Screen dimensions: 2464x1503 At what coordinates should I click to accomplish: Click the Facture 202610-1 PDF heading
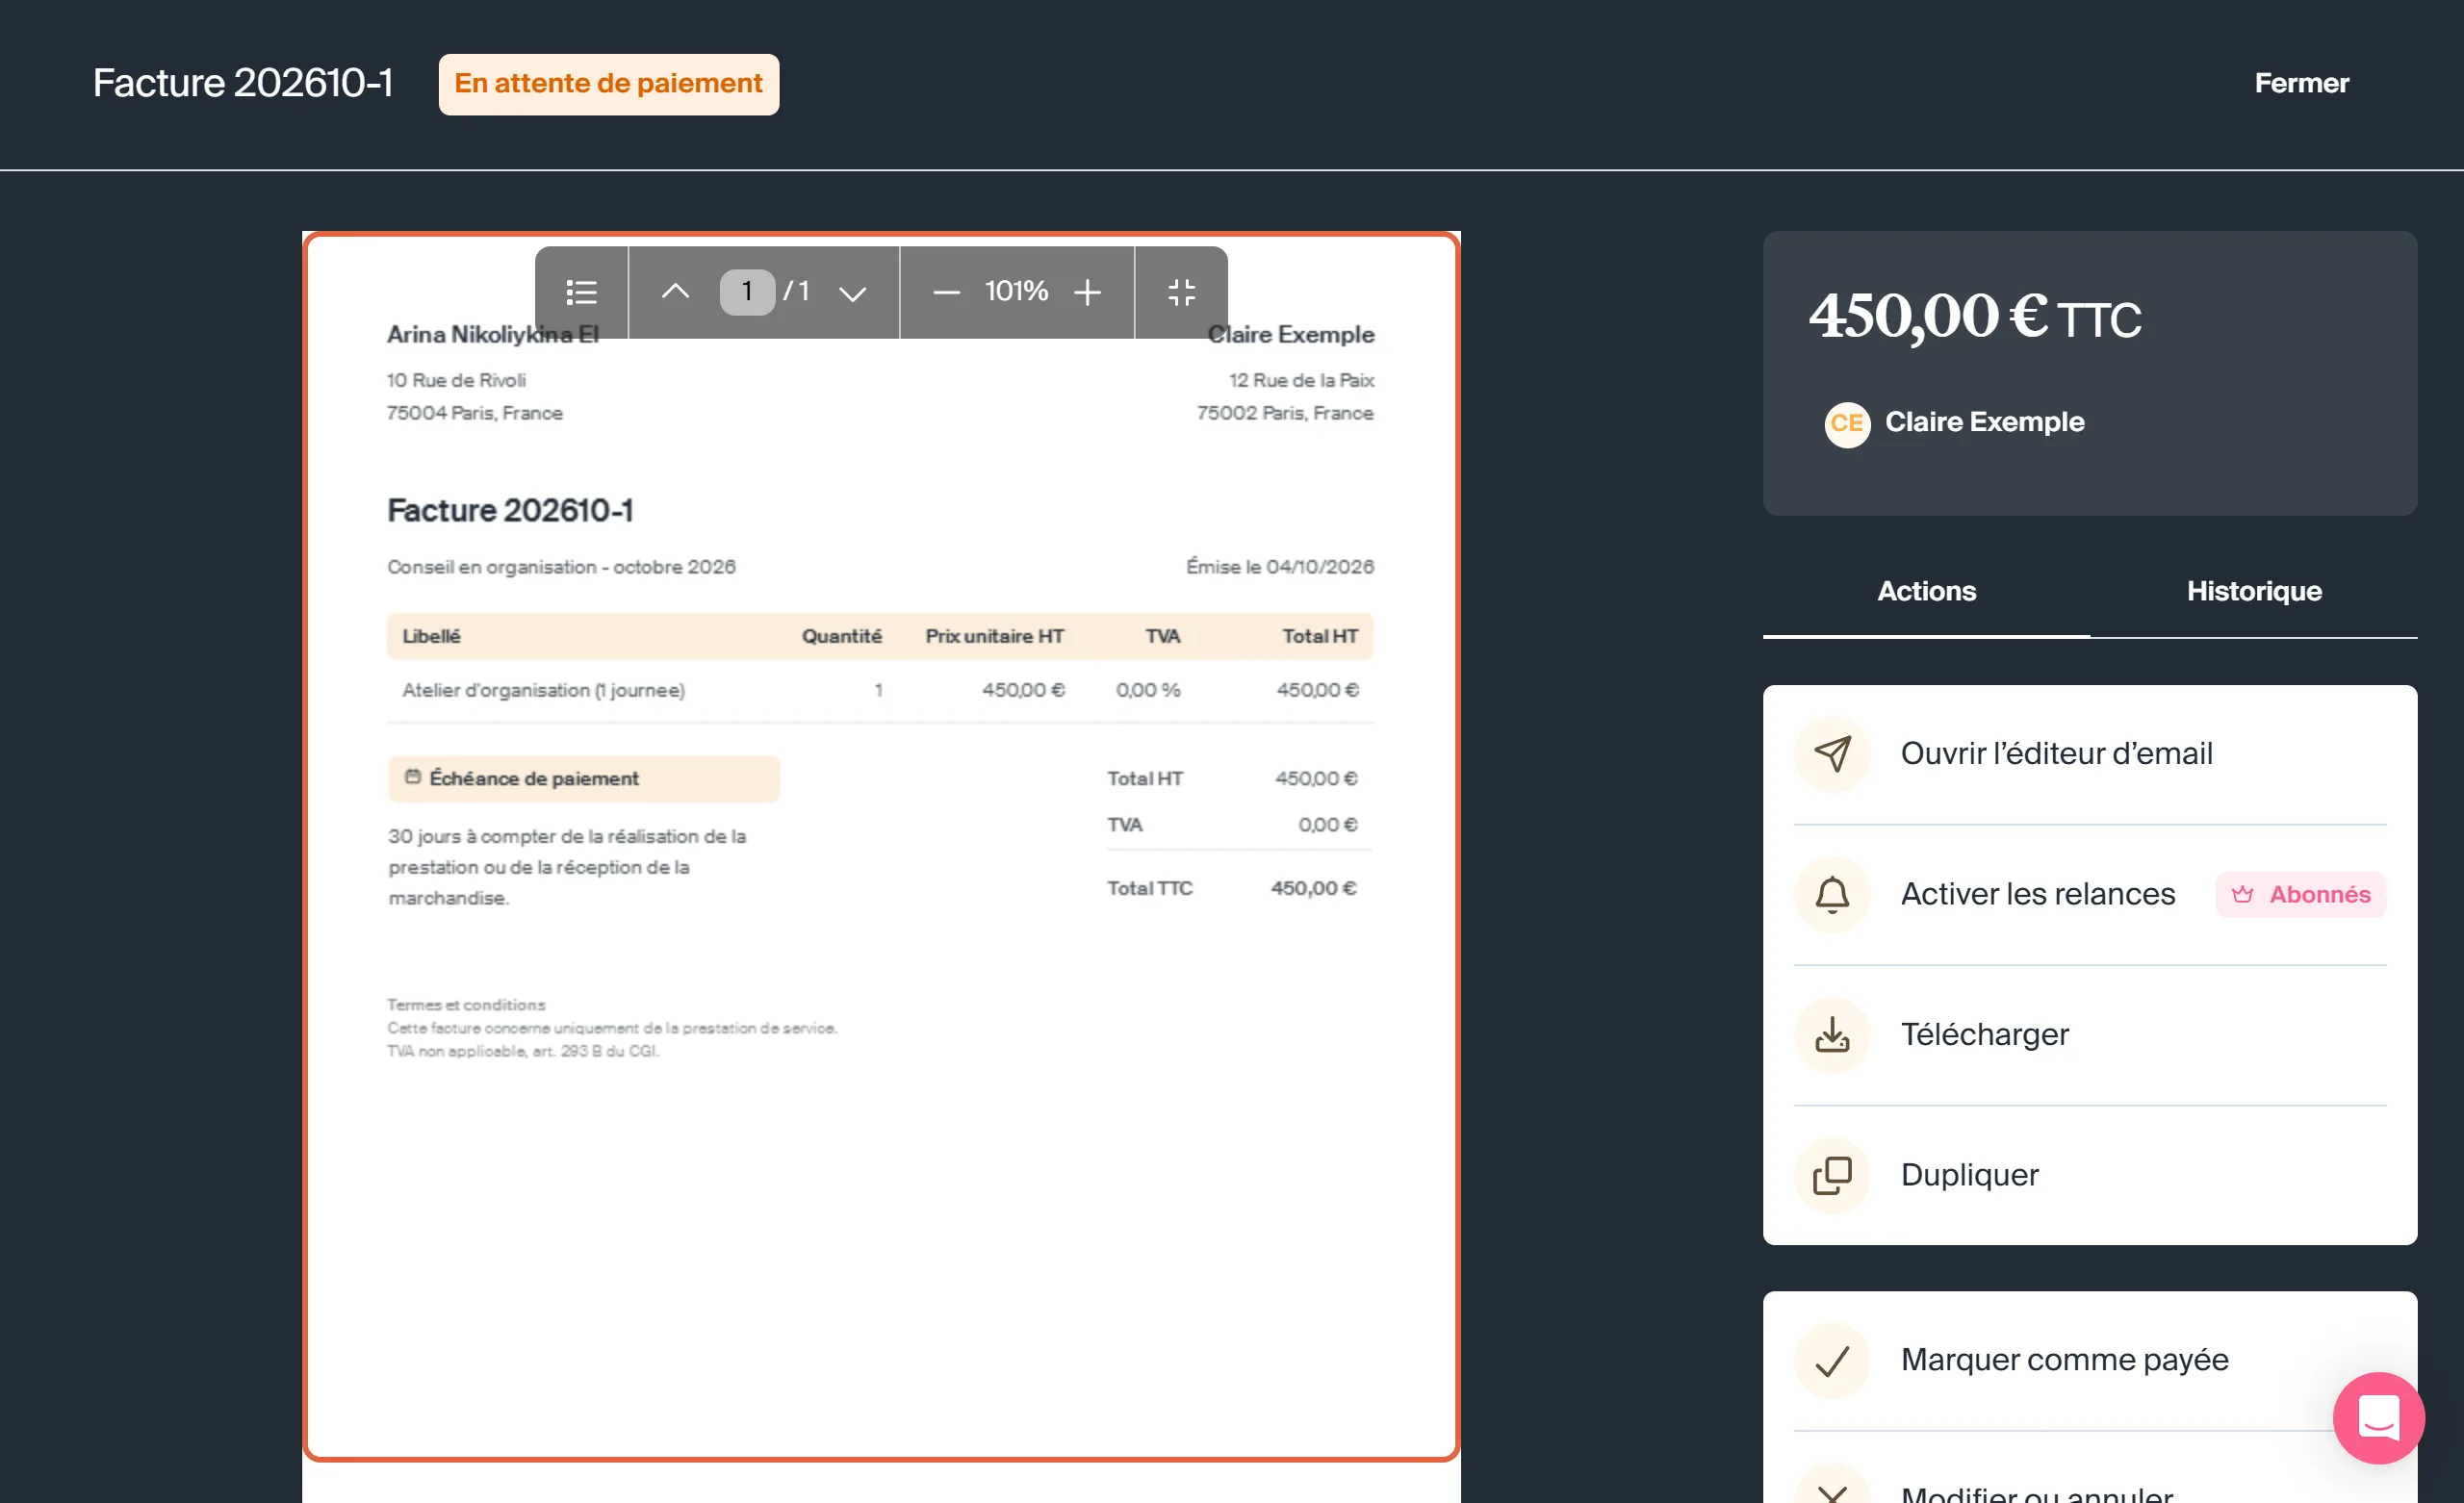[510, 511]
